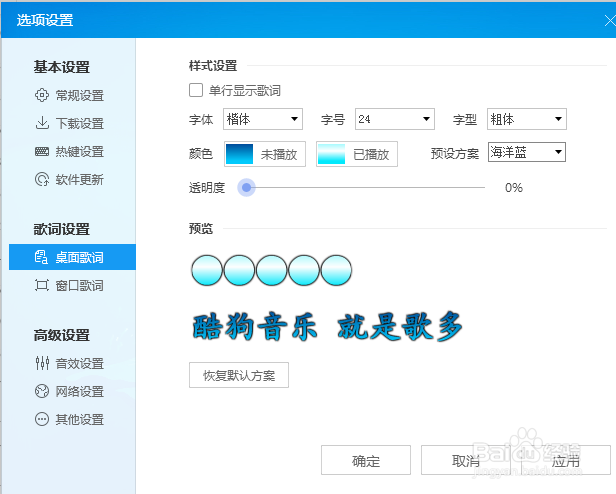Click the 常规设置 gear icon
Screen dimensions: 616x494
pyautogui.click(x=42, y=95)
